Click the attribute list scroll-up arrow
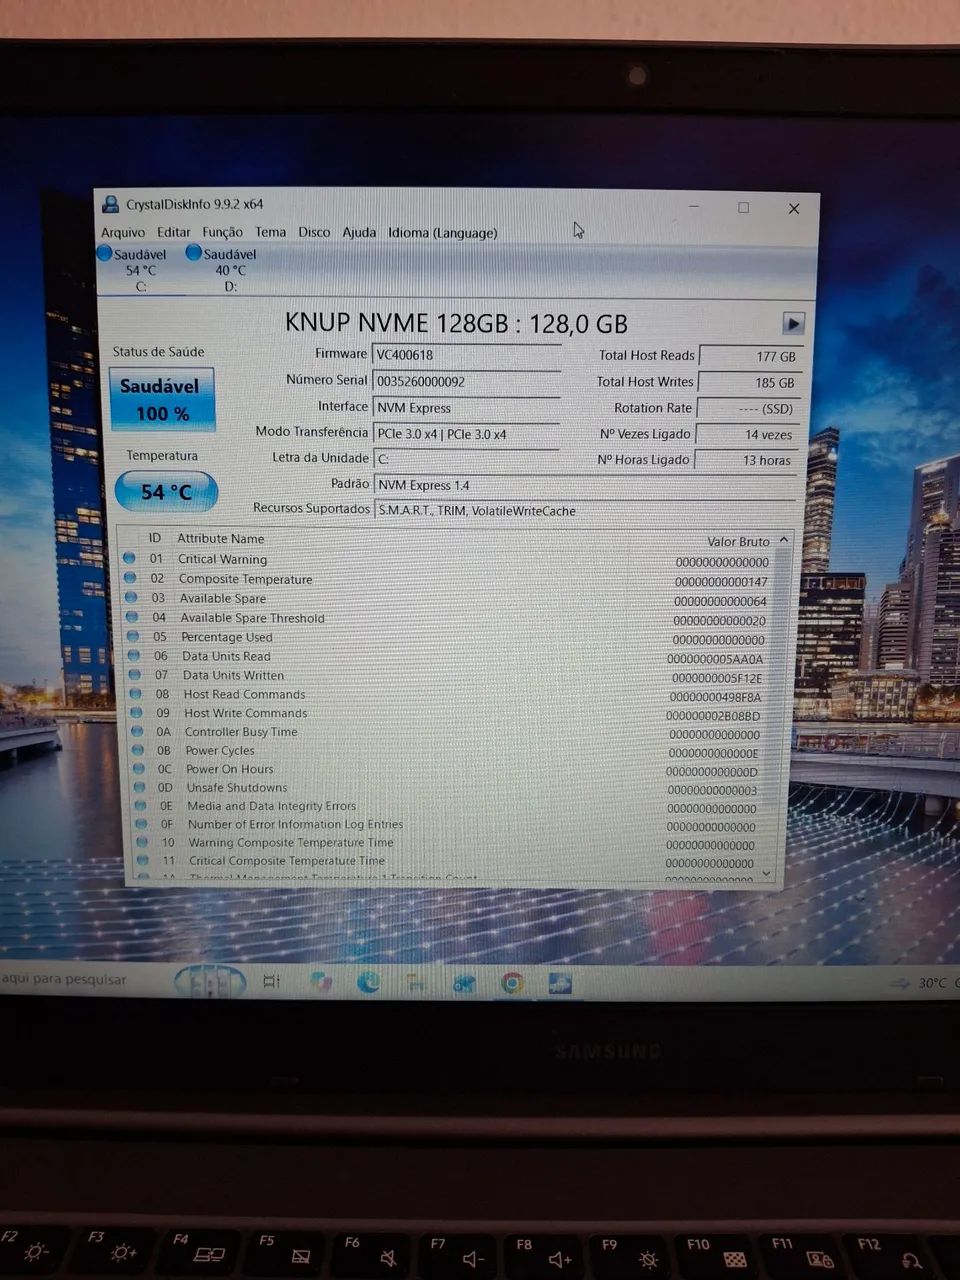Image resolution: width=960 pixels, height=1280 pixels. click(784, 540)
